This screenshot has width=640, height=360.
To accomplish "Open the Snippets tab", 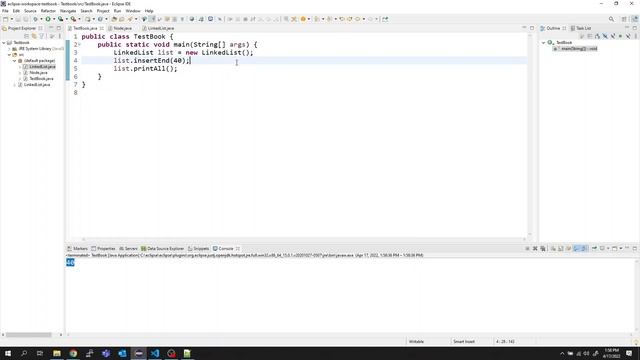I will click(x=198, y=249).
